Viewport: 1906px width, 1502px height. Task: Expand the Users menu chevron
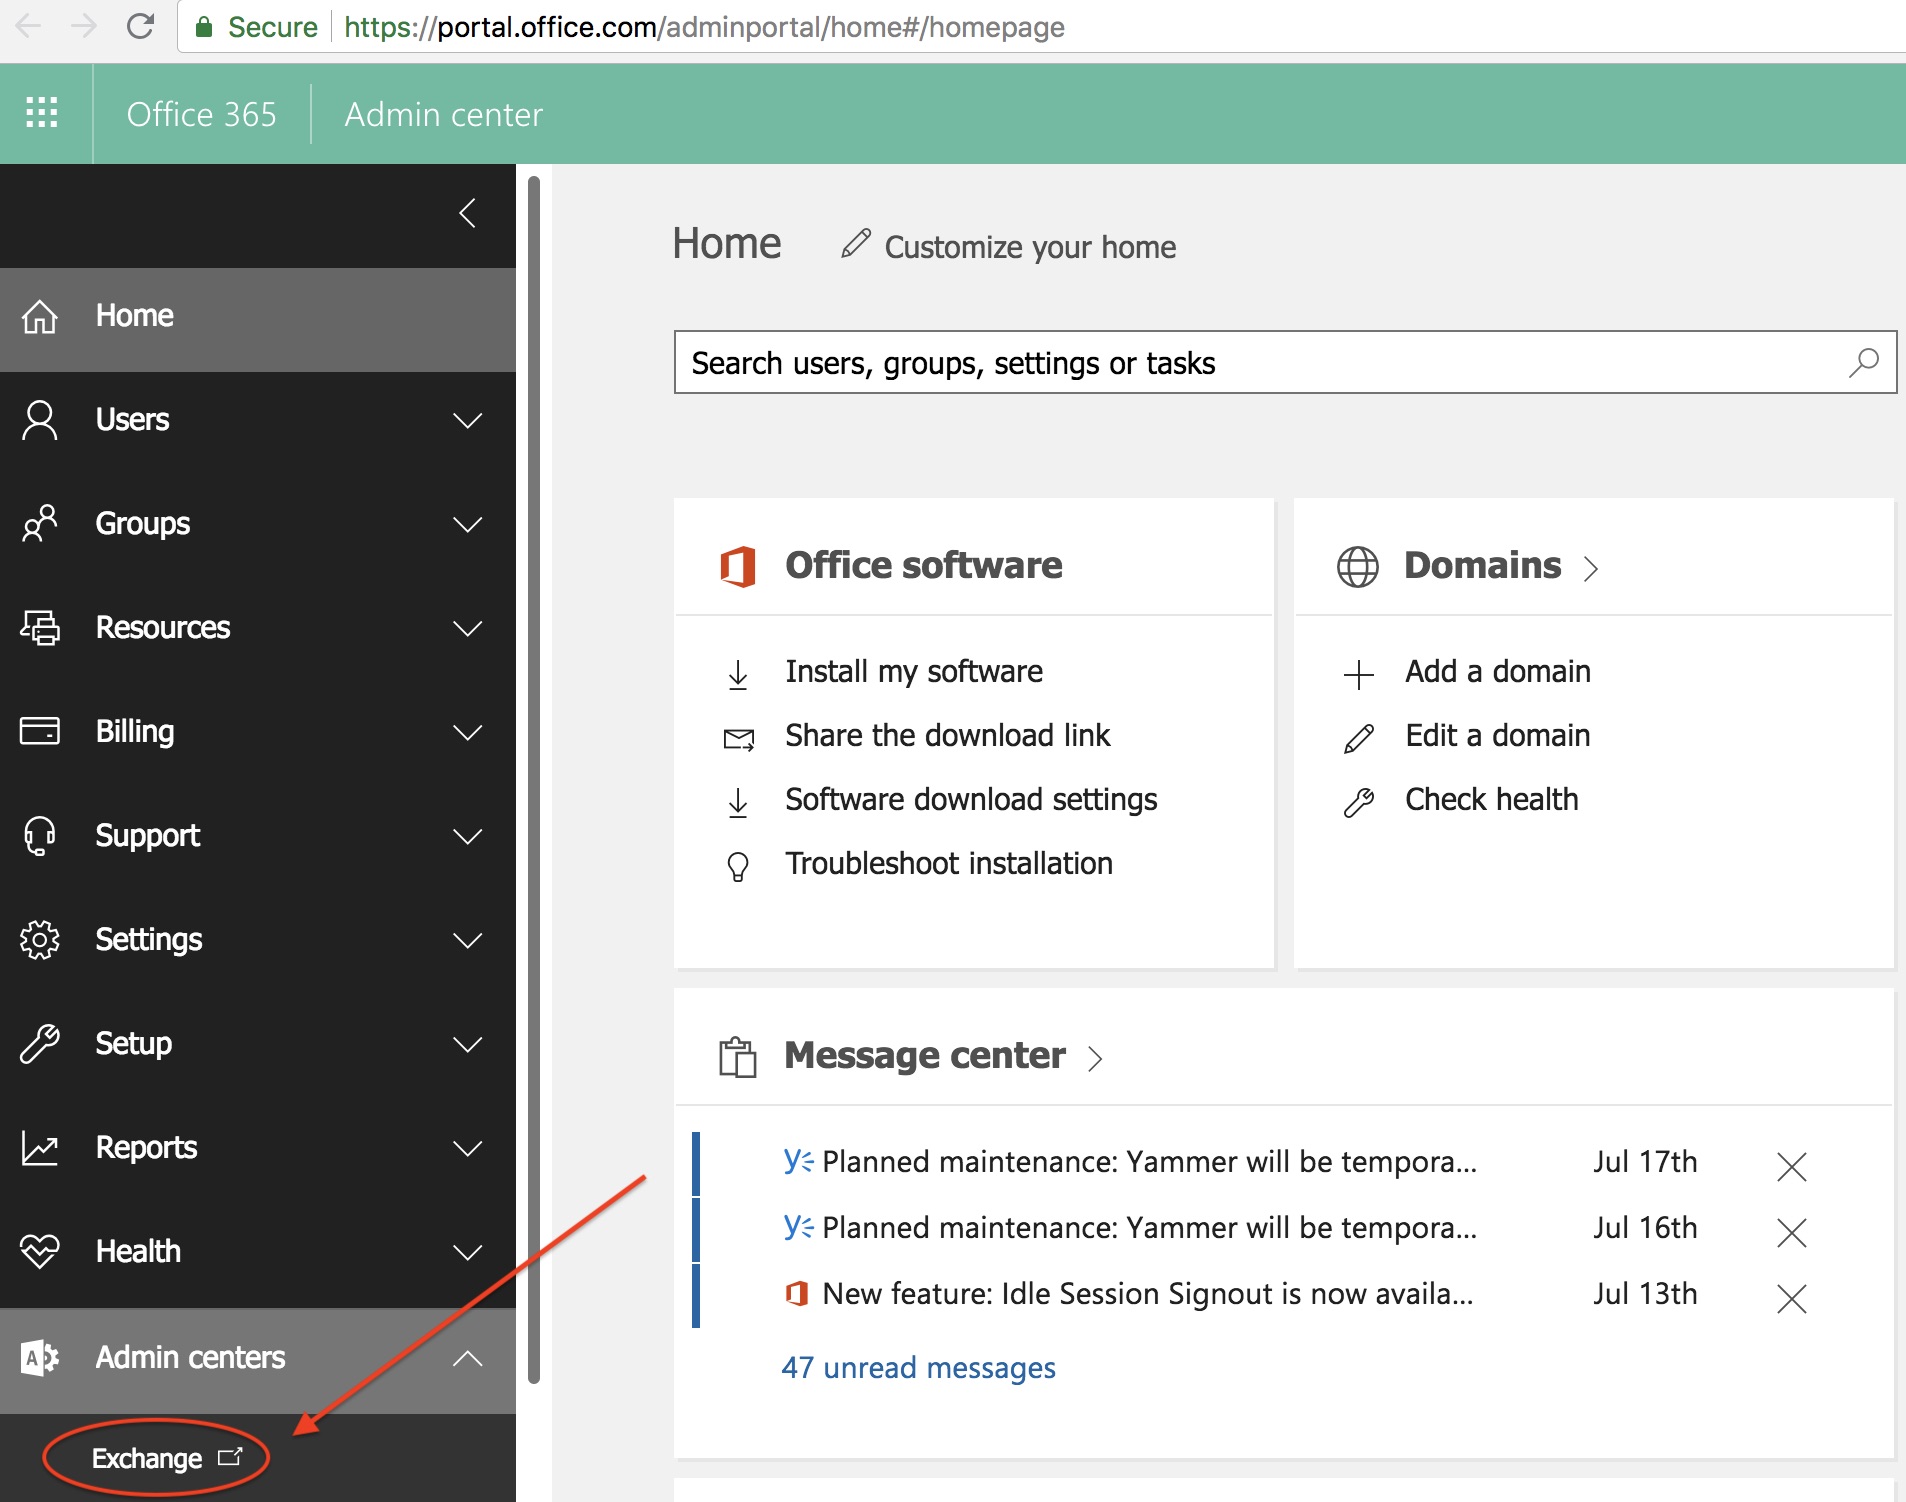[467, 420]
